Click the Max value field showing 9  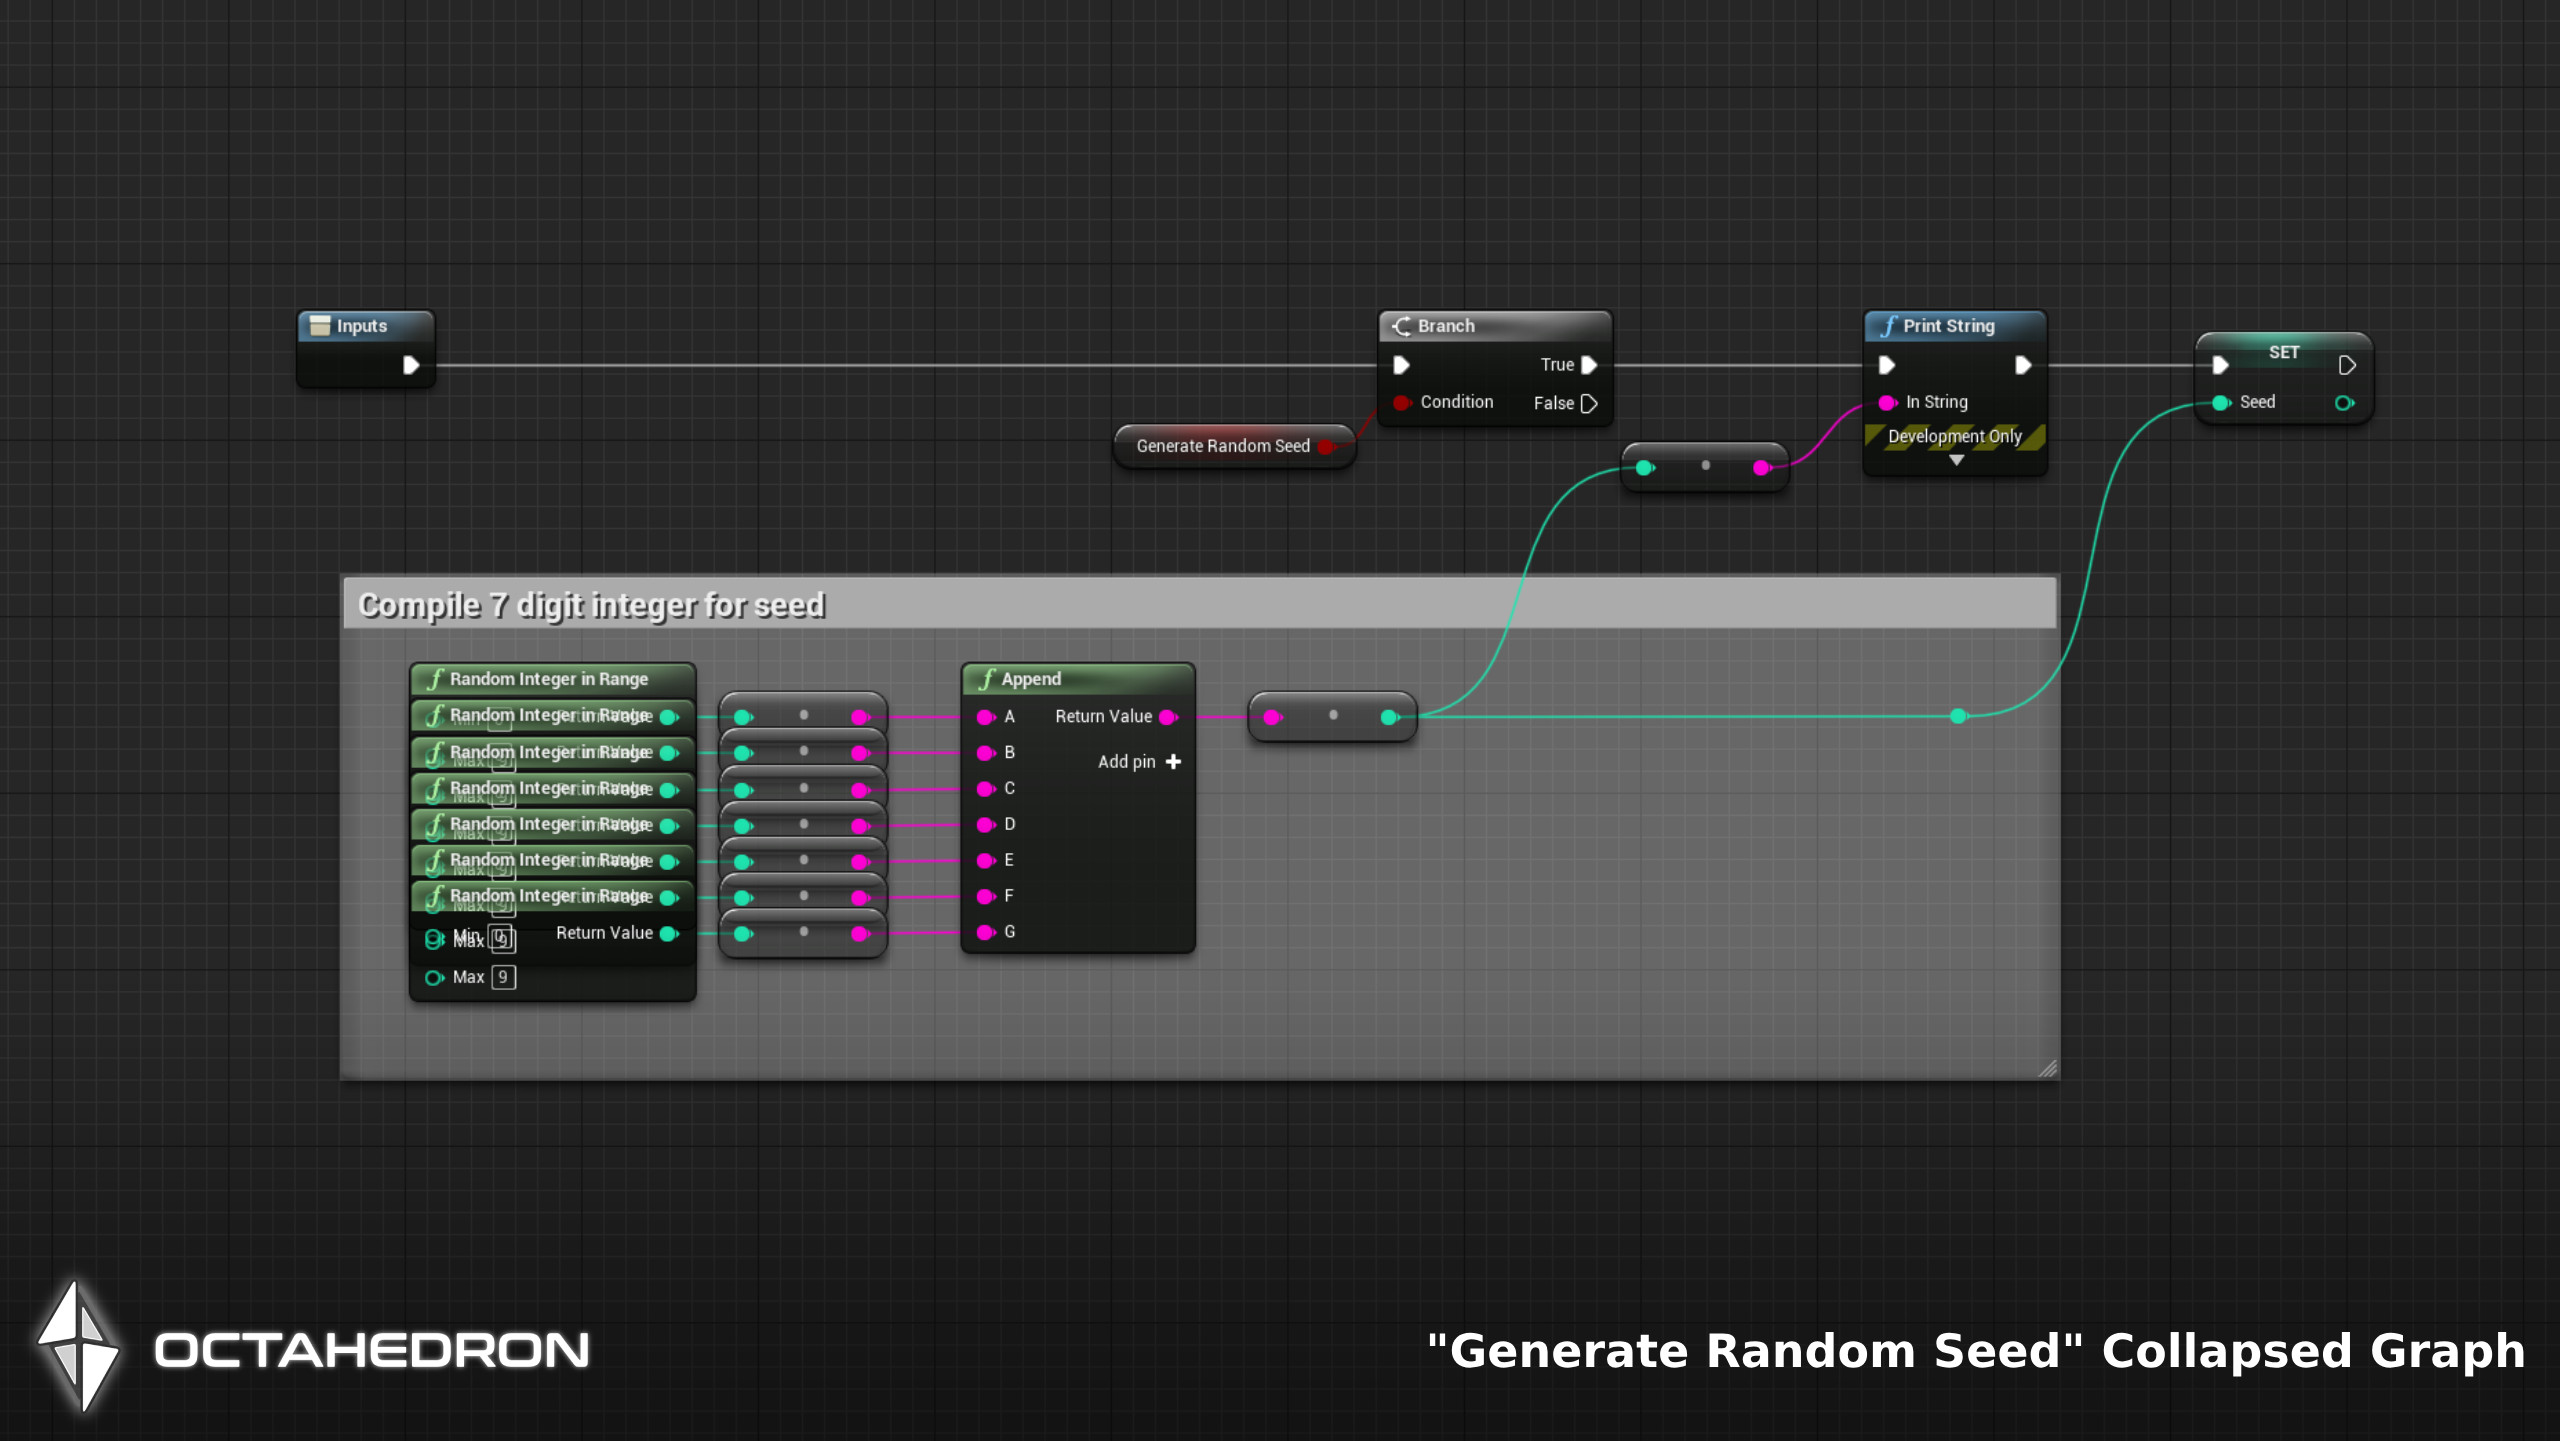[503, 977]
